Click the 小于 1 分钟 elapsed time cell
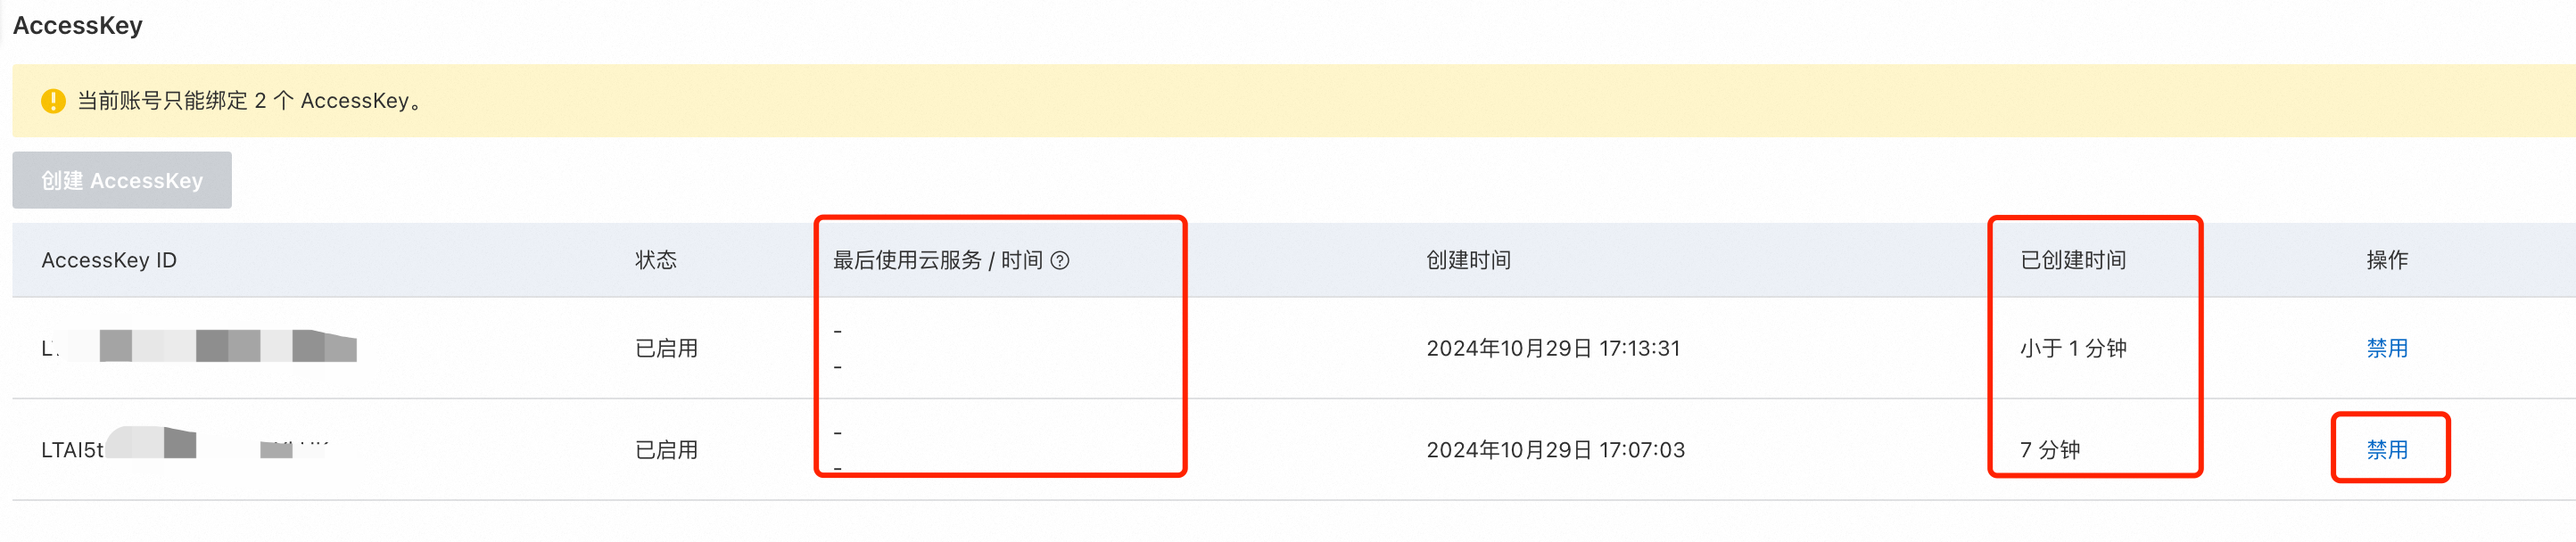The height and width of the screenshot is (542, 2576). 2073,349
